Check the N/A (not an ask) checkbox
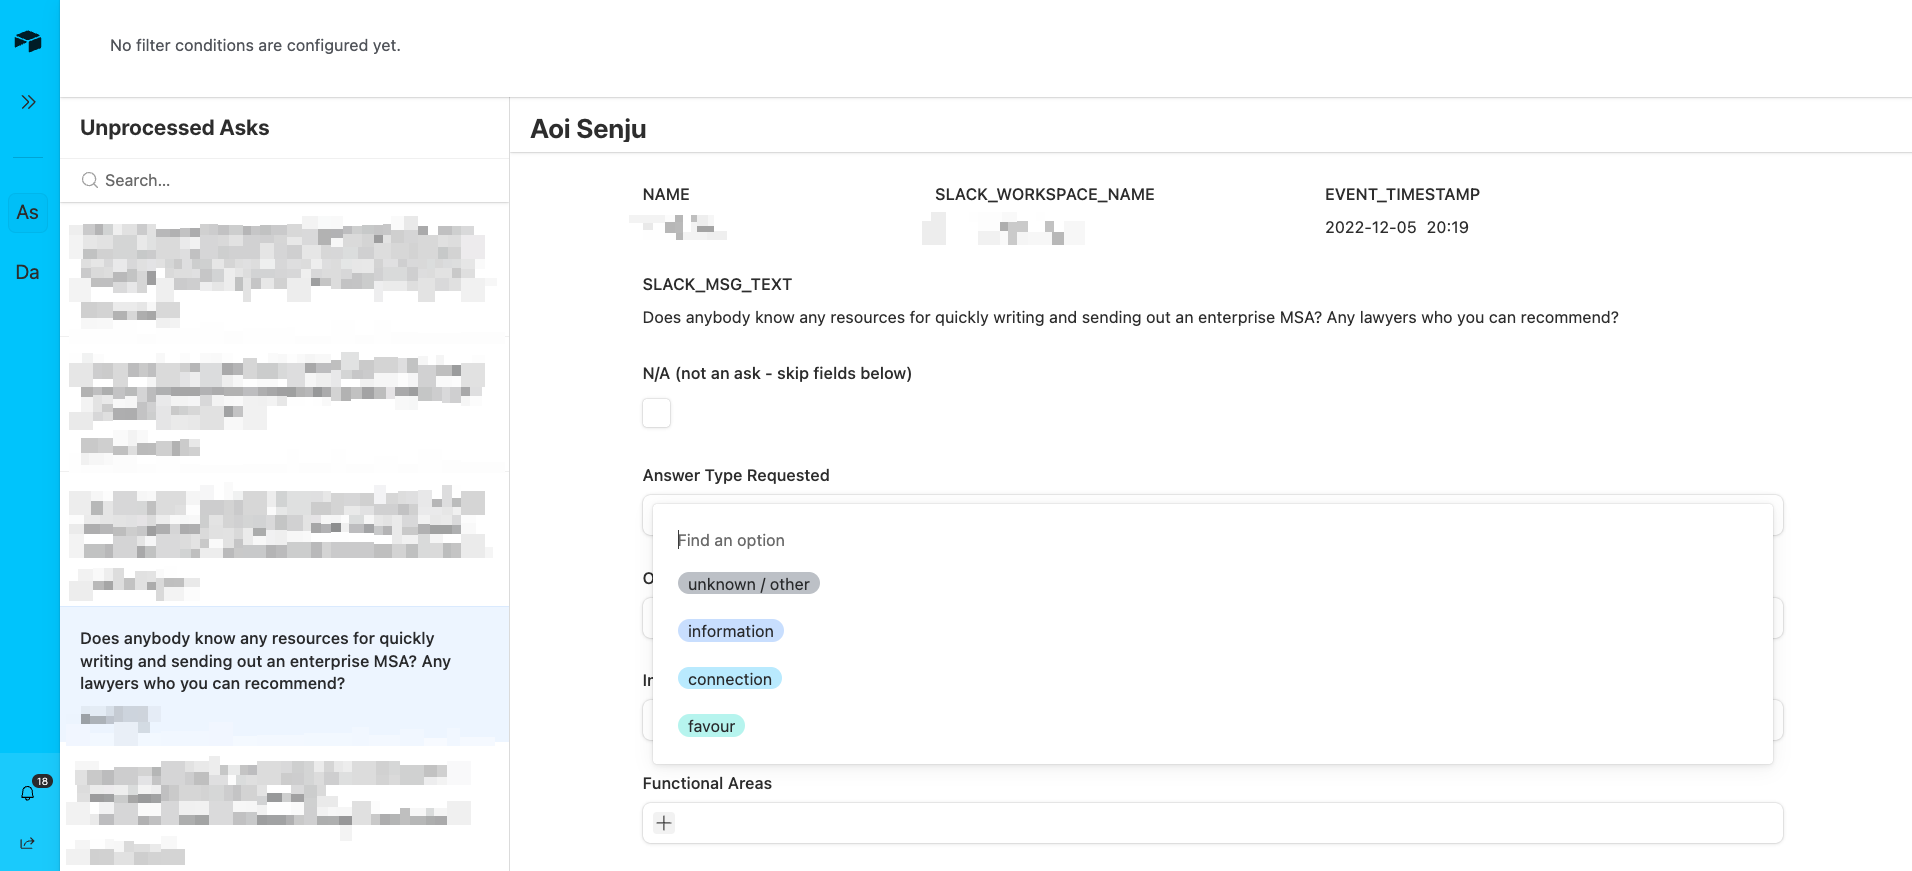The width and height of the screenshot is (1912, 871). coord(656,413)
